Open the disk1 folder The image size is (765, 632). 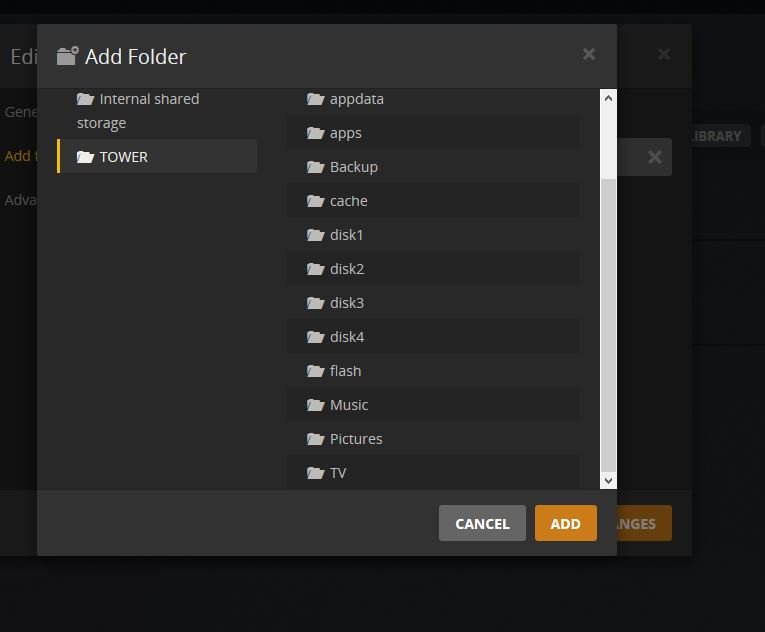pyautogui.click(x=433, y=235)
